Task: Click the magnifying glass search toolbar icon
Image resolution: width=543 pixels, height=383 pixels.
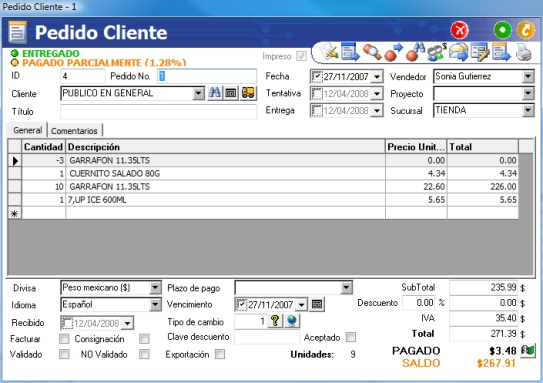Action: [x=372, y=53]
